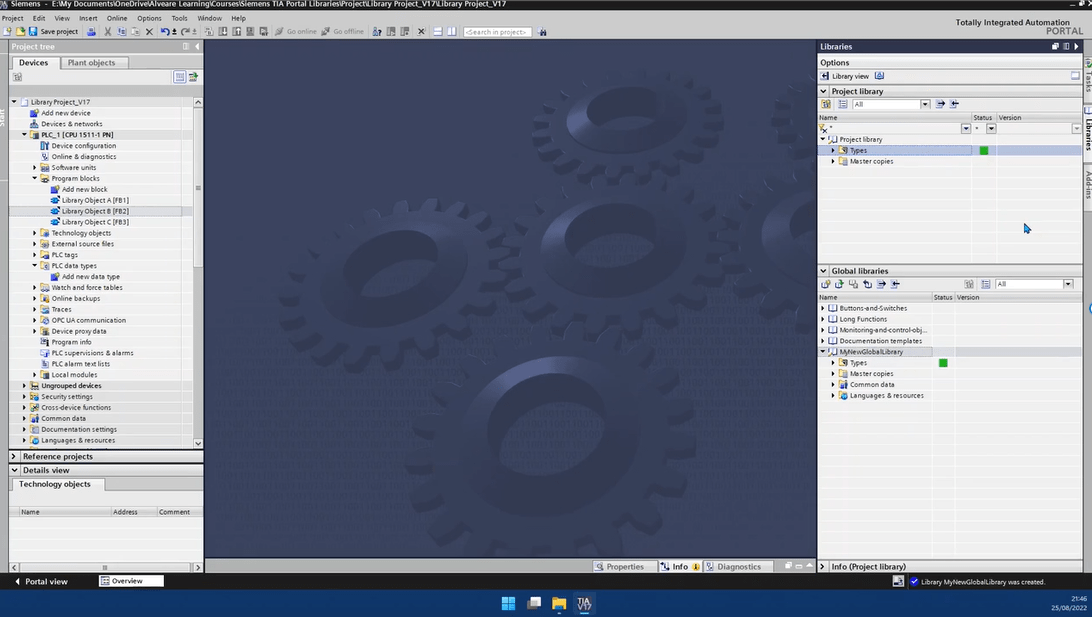The height and width of the screenshot is (617, 1092).
Task: Open File Explorer from the taskbar
Action: point(559,603)
